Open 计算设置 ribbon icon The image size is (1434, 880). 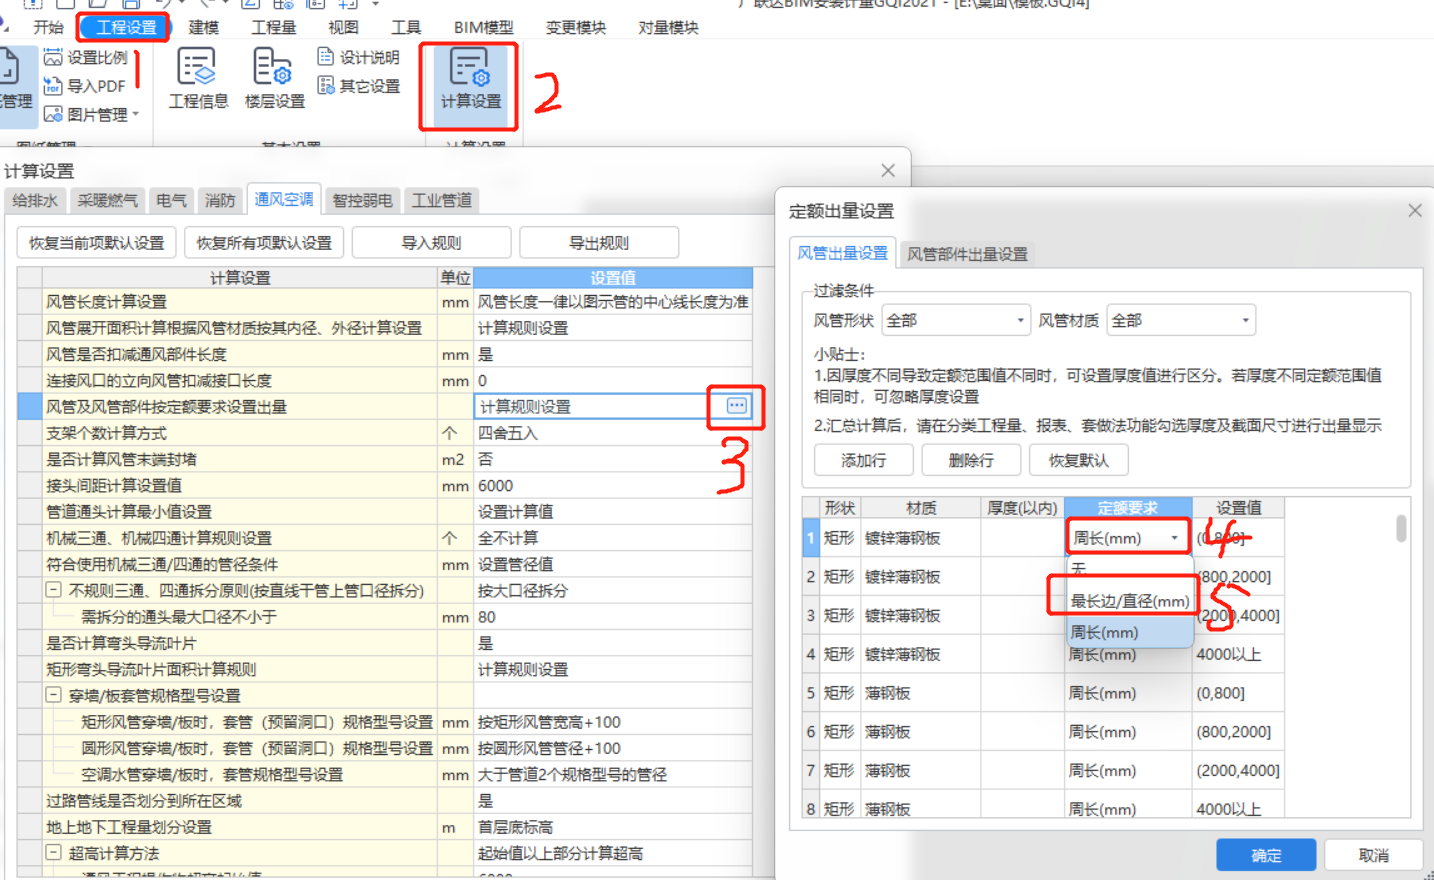(x=470, y=80)
